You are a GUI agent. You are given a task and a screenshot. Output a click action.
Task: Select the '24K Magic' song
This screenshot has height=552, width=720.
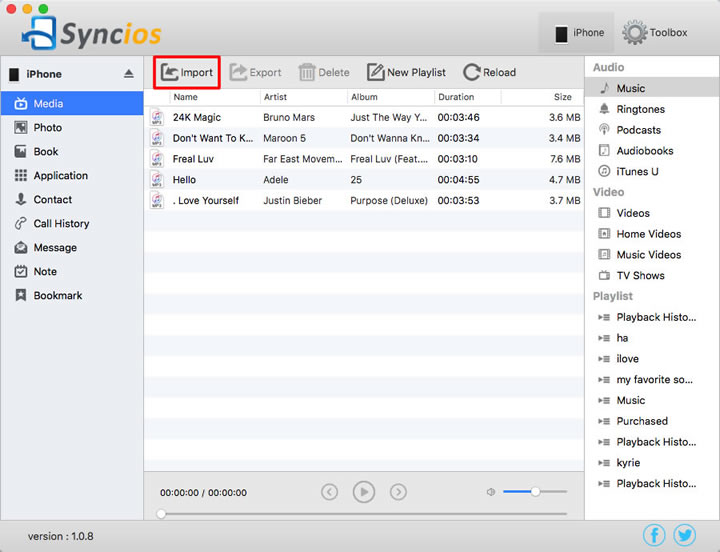[x=364, y=117]
